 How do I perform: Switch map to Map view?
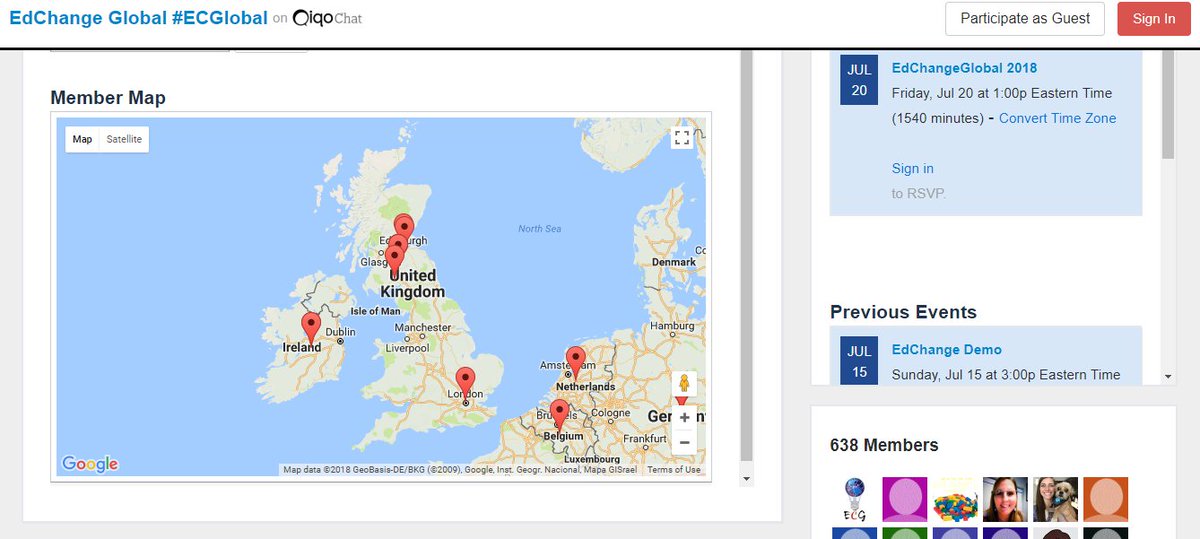[x=82, y=139]
